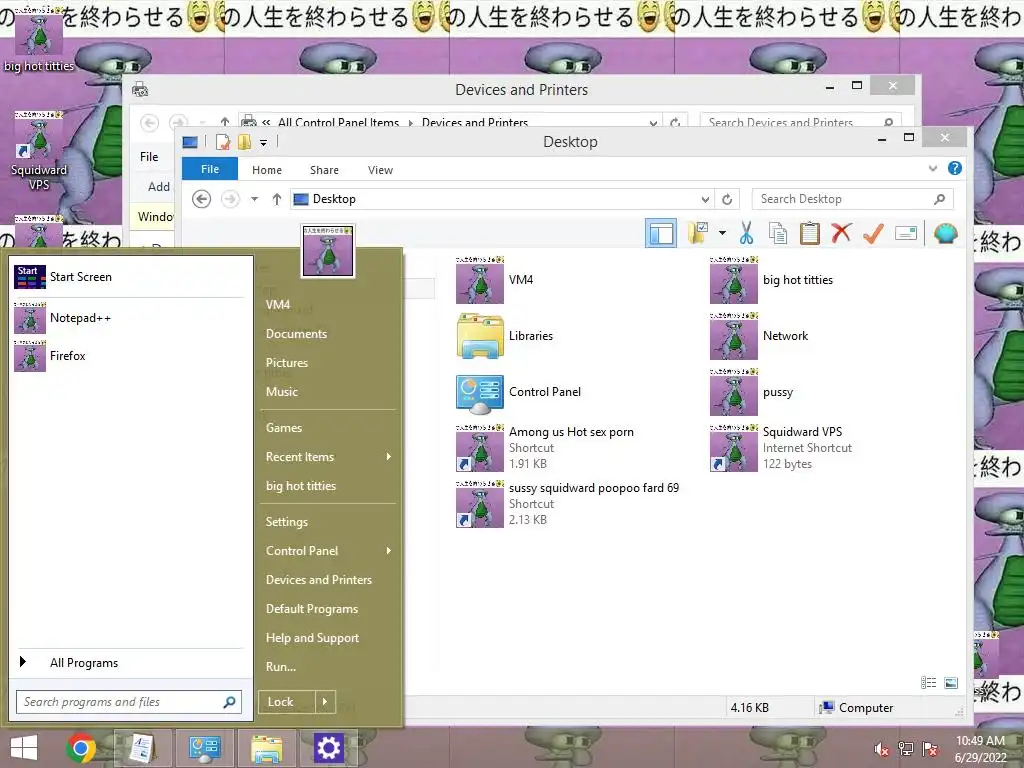Image resolution: width=1024 pixels, height=768 pixels.
Task: Click the blue Help question mark
Action: pyautogui.click(x=955, y=168)
